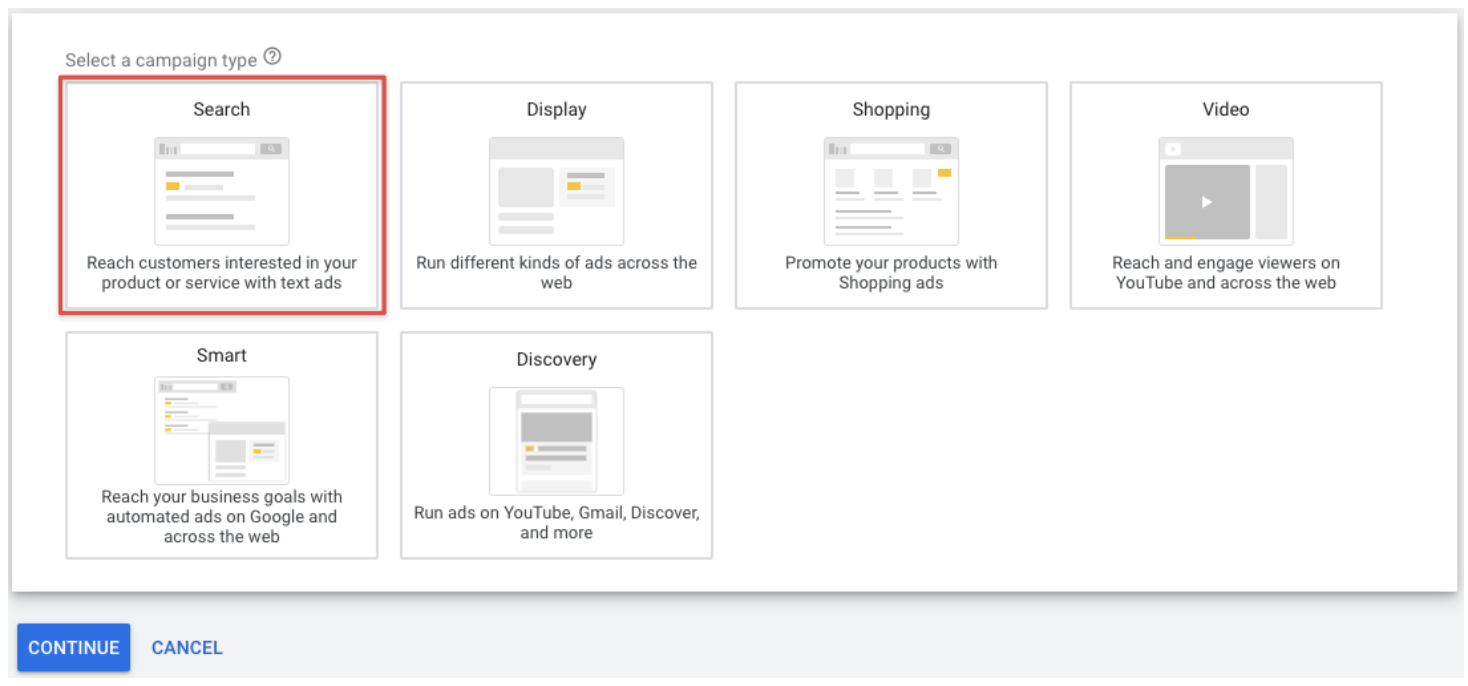Click the Discovery card illustration thumbnail
The image size is (1468, 686).
(x=557, y=441)
